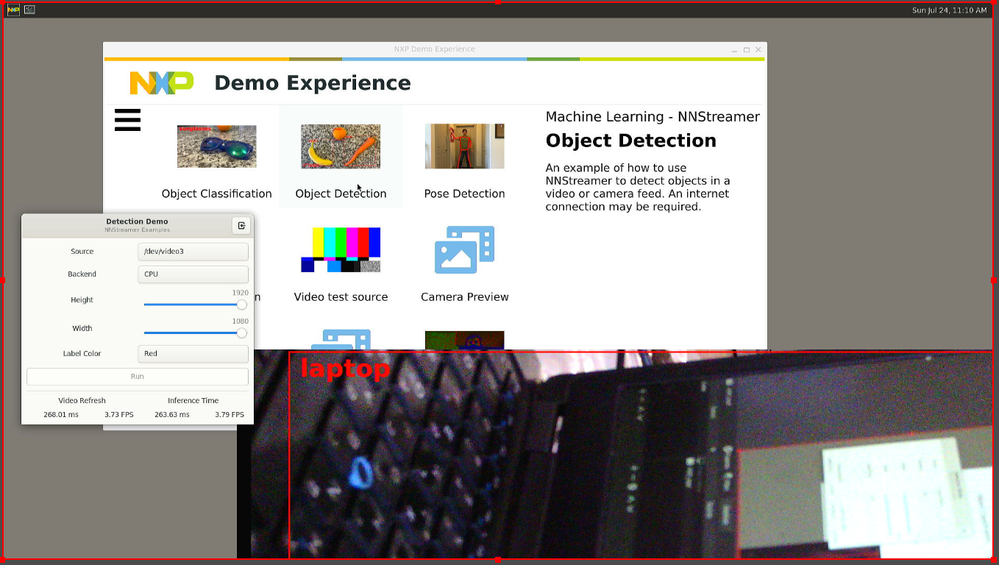
Task: Click the Detection Demo window title
Action: pyautogui.click(x=137, y=222)
